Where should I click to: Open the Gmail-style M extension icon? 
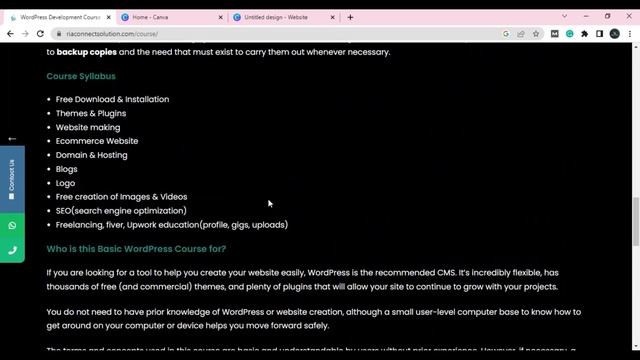[x=555, y=34]
